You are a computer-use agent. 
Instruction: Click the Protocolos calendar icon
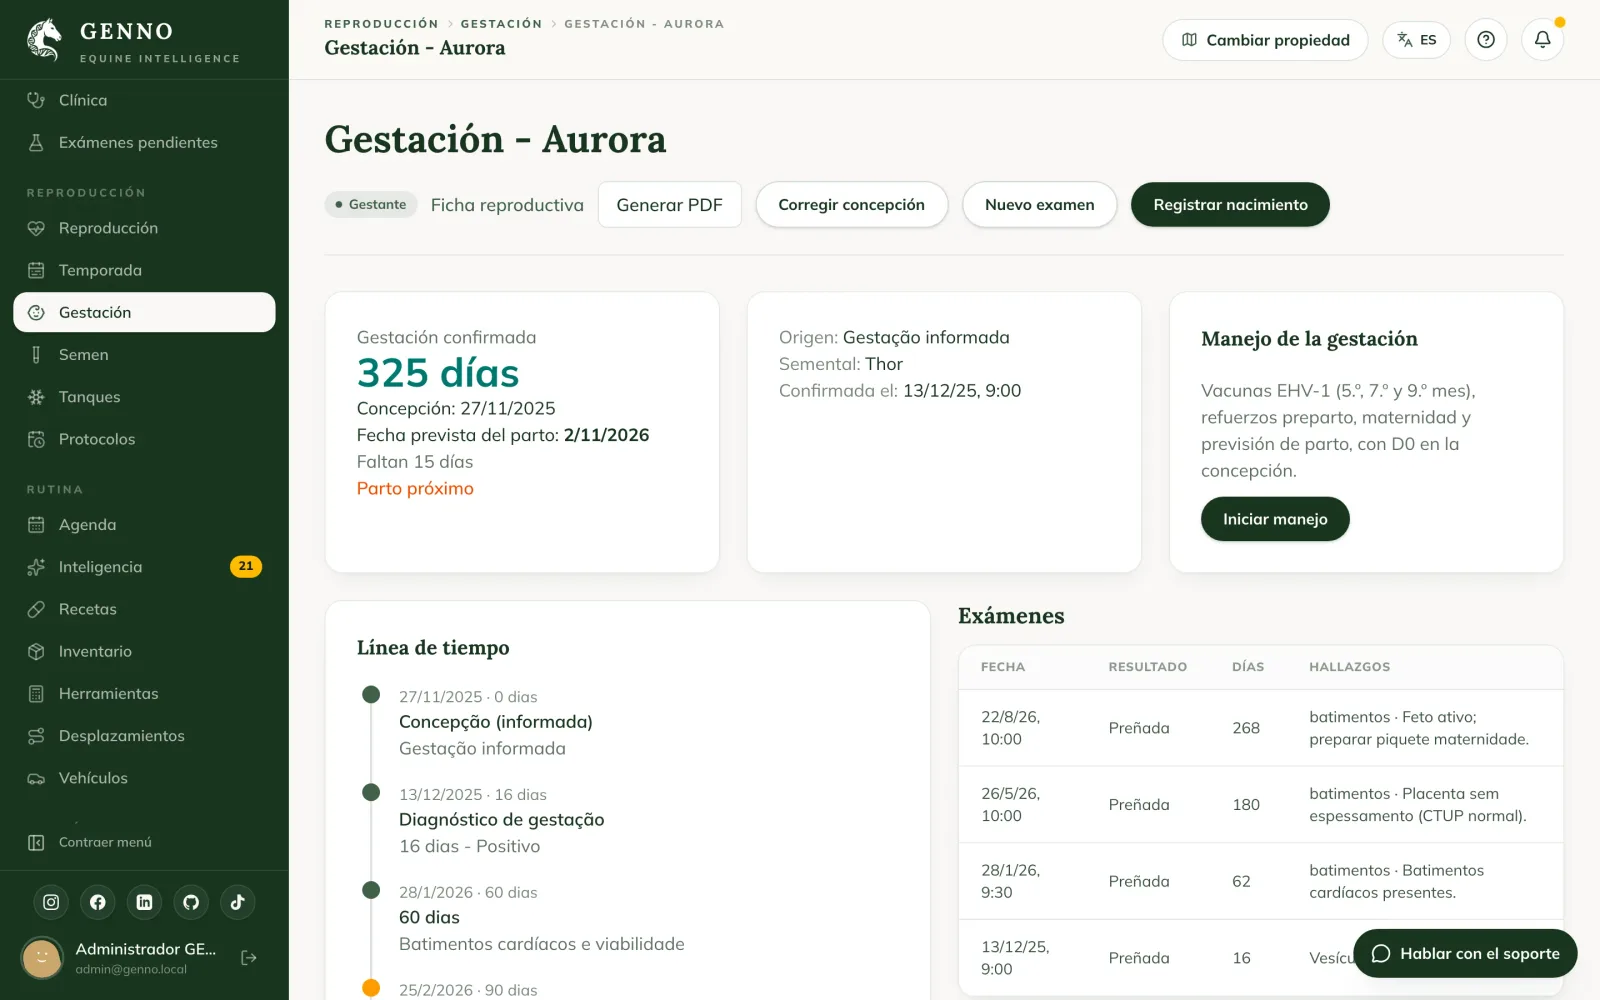point(36,439)
